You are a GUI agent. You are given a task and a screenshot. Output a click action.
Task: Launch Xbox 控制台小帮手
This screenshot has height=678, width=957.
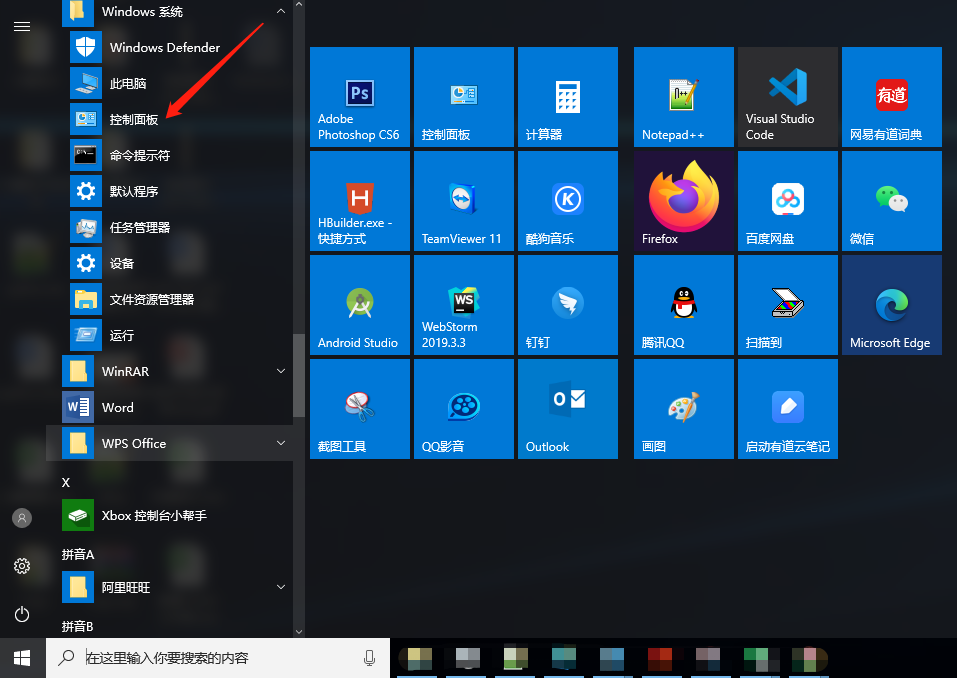point(170,516)
